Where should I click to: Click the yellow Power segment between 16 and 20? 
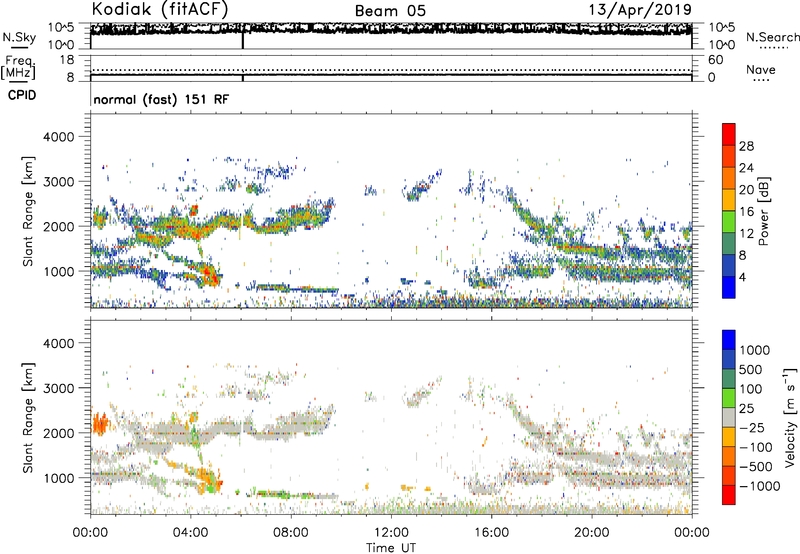point(729,199)
